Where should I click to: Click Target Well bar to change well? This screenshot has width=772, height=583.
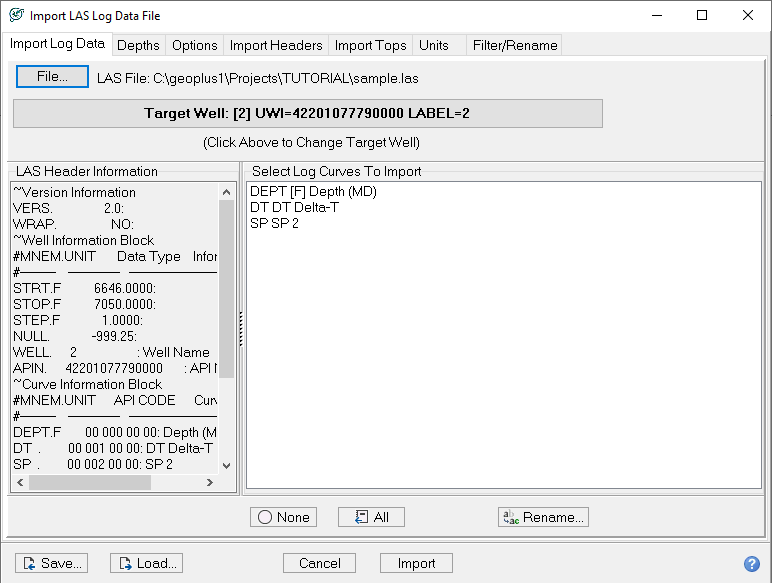tap(307, 113)
